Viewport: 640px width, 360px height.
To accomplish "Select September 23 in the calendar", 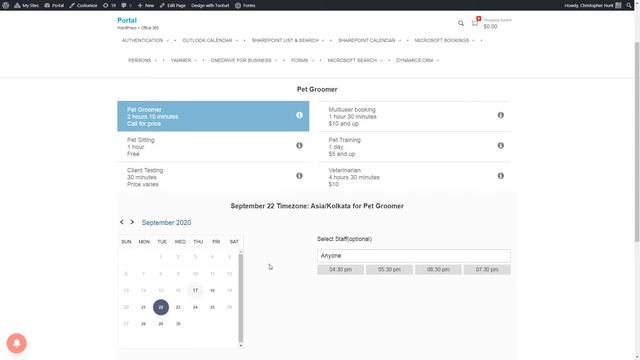I will (178, 307).
